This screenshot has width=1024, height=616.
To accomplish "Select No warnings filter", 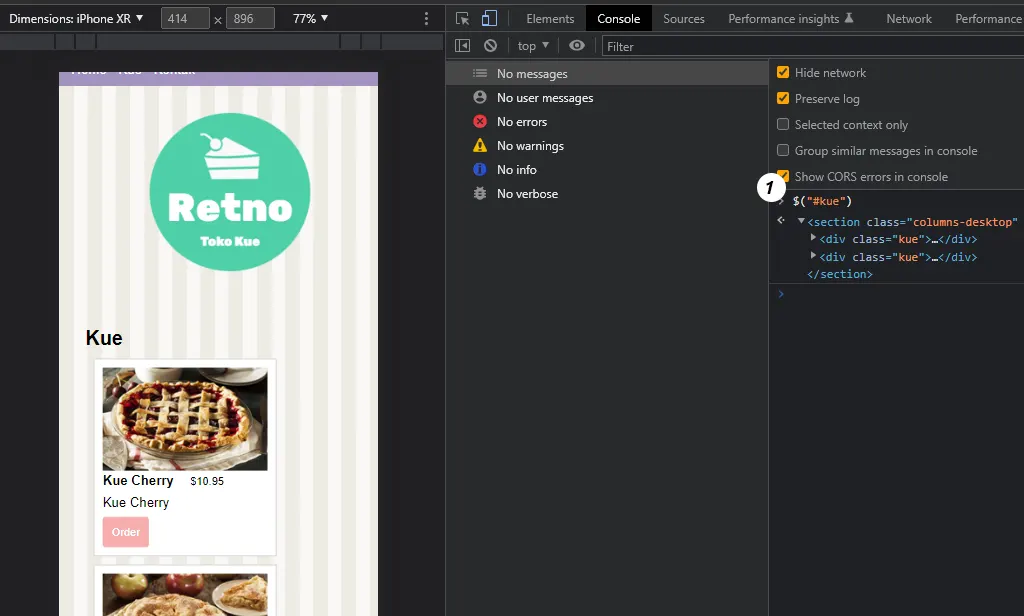I will click(607, 146).
